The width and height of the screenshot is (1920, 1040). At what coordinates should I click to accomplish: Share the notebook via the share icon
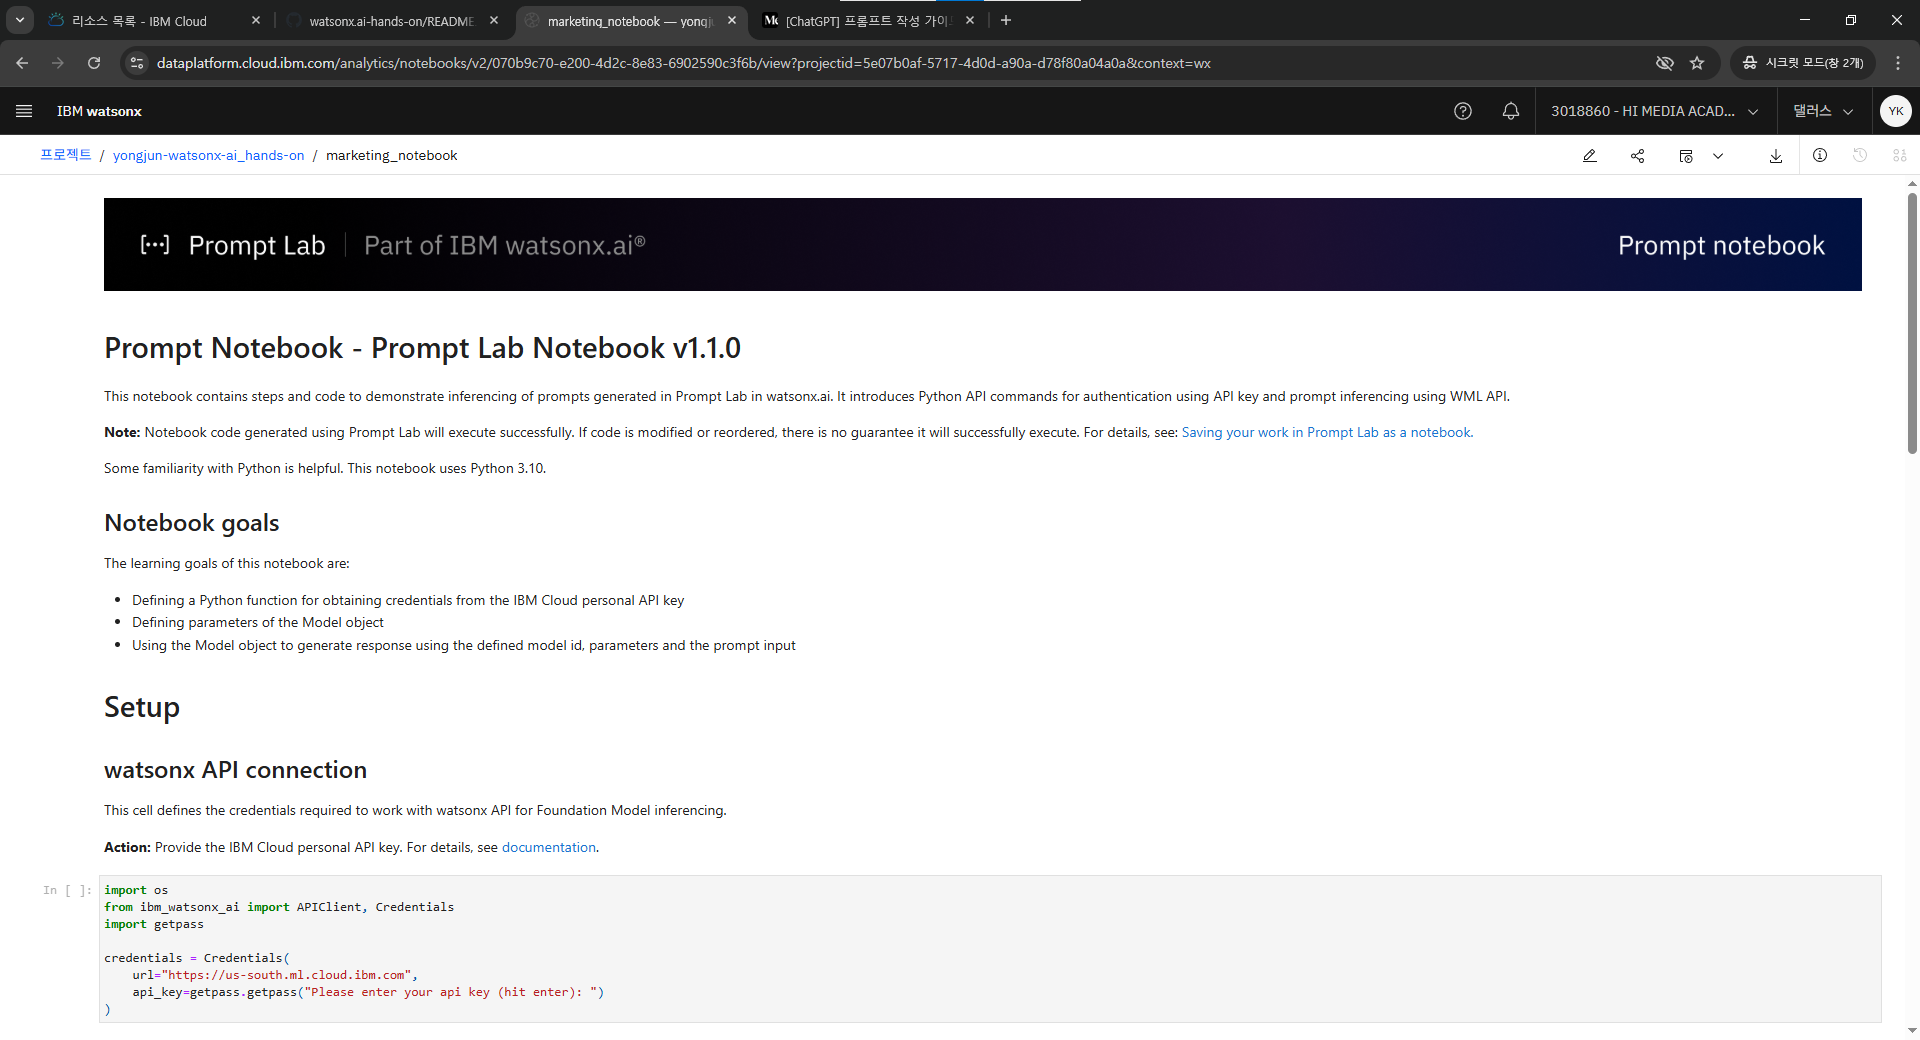coord(1638,156)
